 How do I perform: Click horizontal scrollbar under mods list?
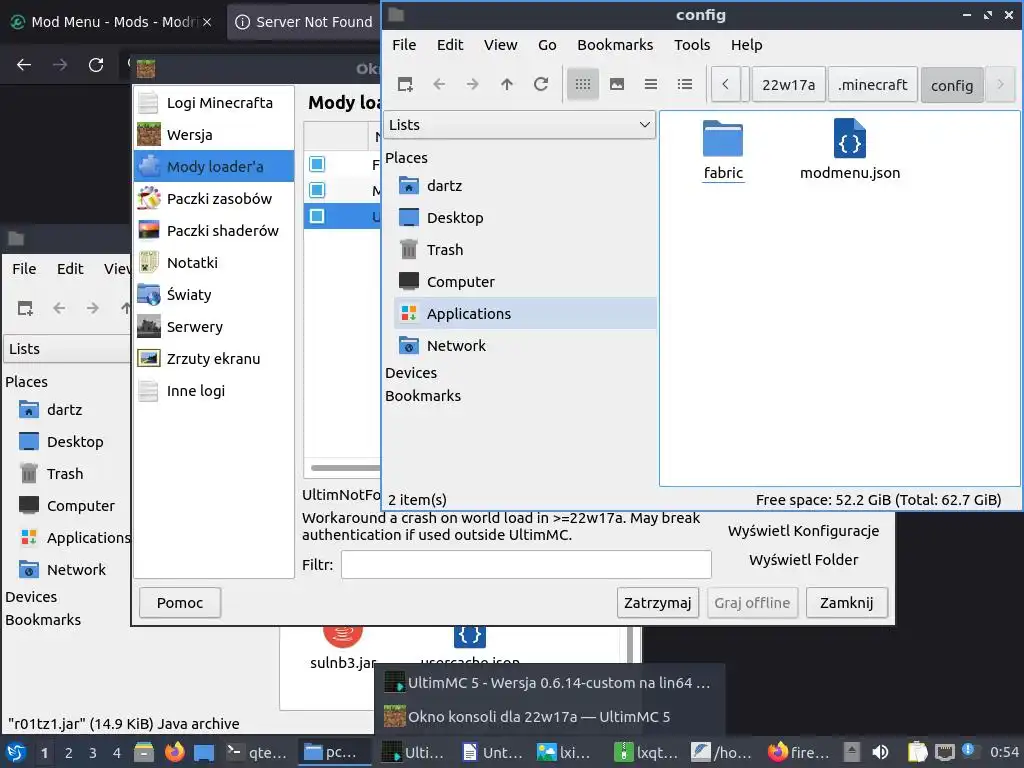(x=345, y=468)
